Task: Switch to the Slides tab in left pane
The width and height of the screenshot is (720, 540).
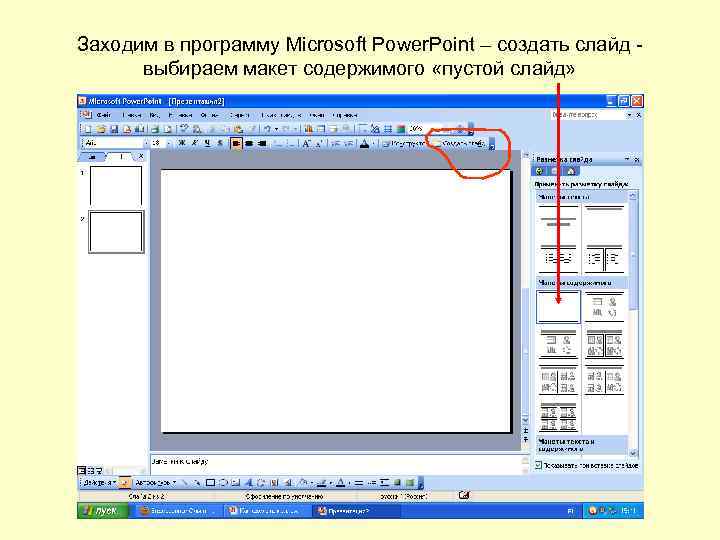Action: click(x=121, y=157)
